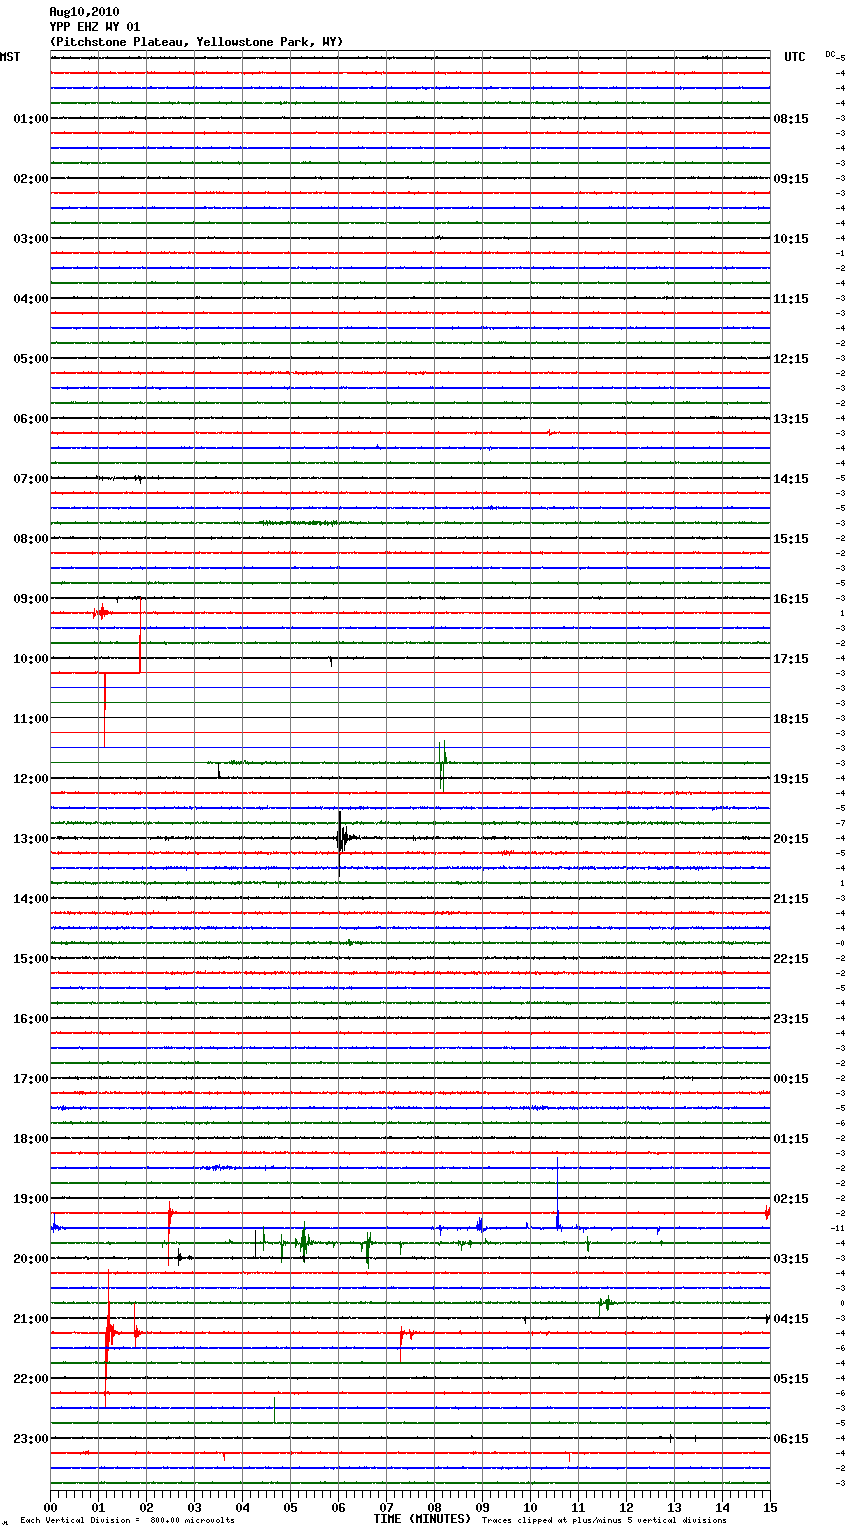Click the 18:15 UTC row label
The height and width of the screenshot is (1534, 850).
[x=791, y=719]
